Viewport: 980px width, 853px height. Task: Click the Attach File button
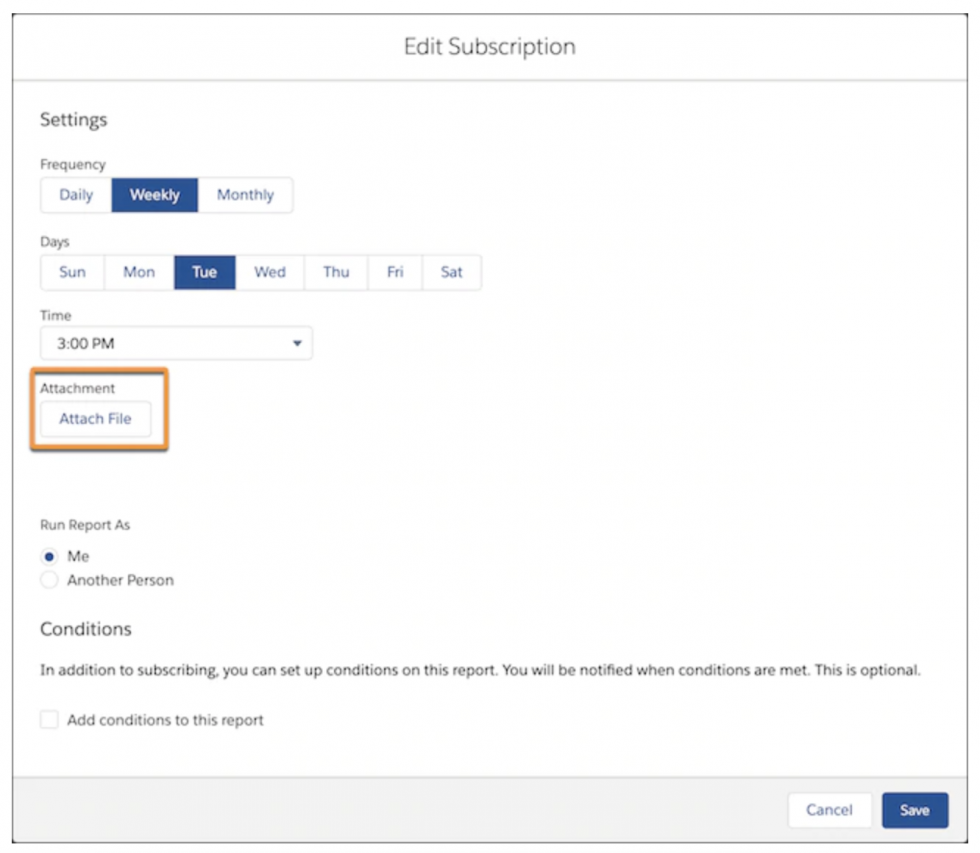click(x=94, y=419)
